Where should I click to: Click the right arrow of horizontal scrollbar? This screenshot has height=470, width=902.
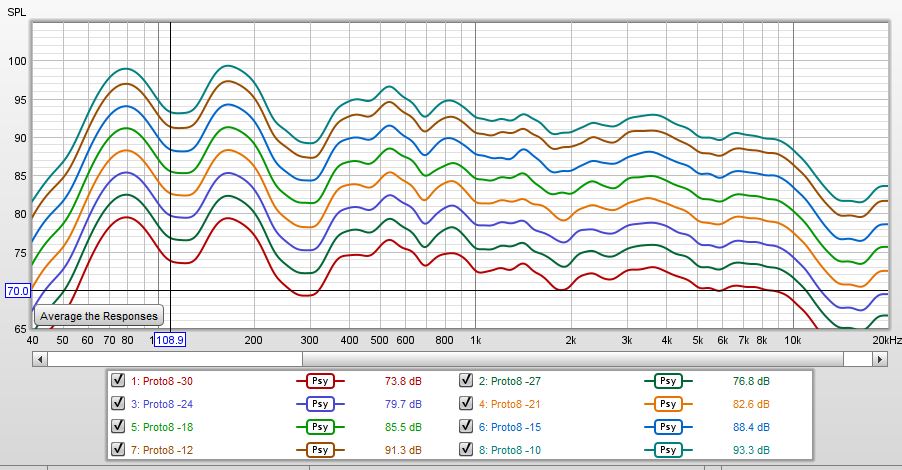[x=880, y=360]
